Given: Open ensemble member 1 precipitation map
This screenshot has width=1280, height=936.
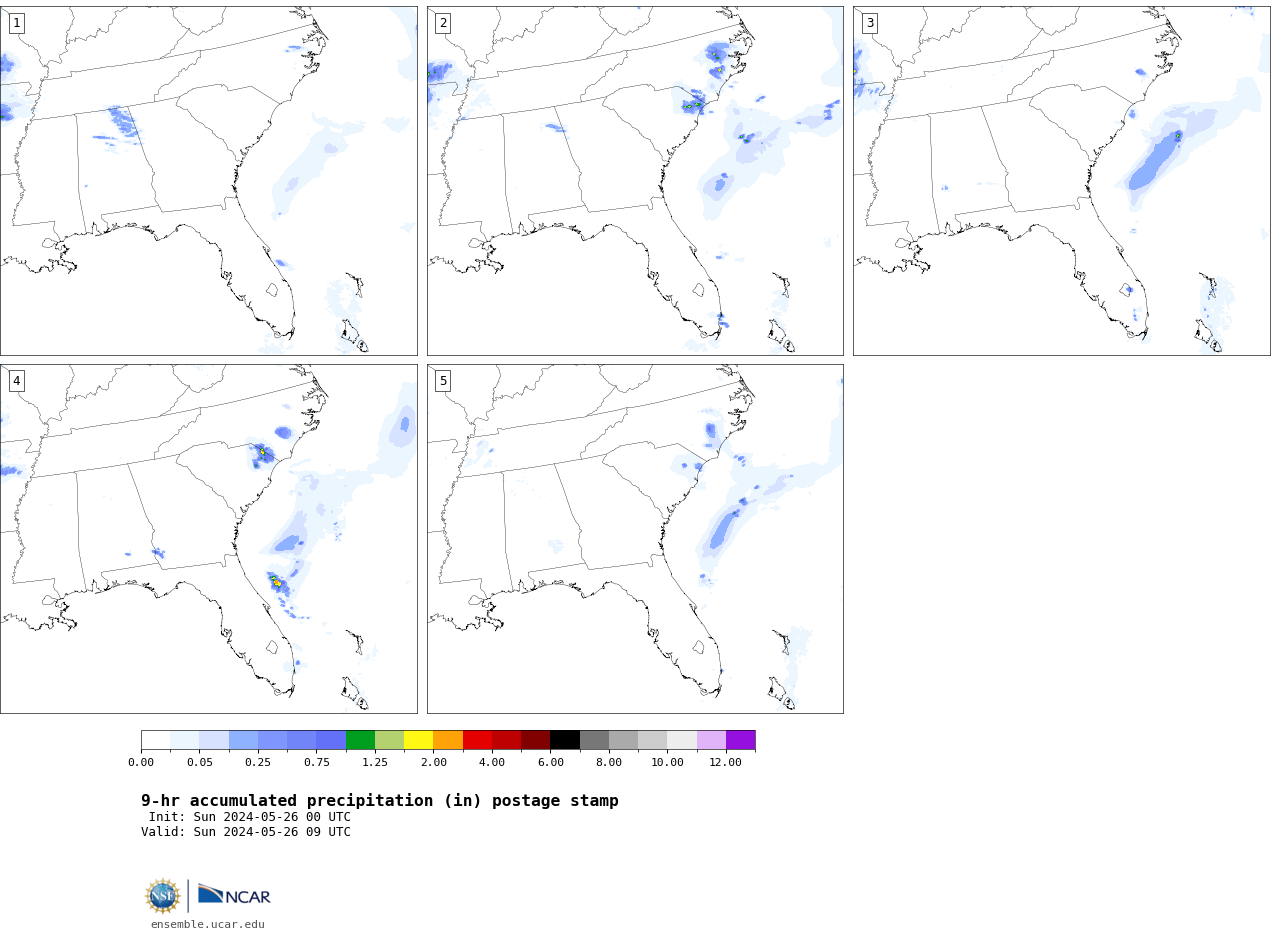Looking at the screenshot, I should pyautogui.click(x=209, y=181).
